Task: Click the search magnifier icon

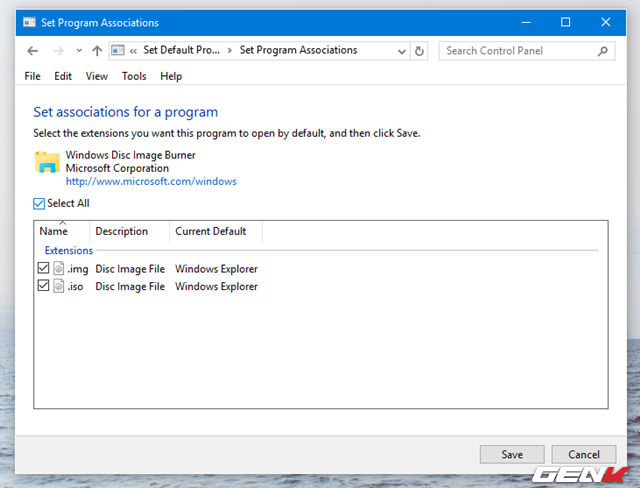Action: [603, 51]
